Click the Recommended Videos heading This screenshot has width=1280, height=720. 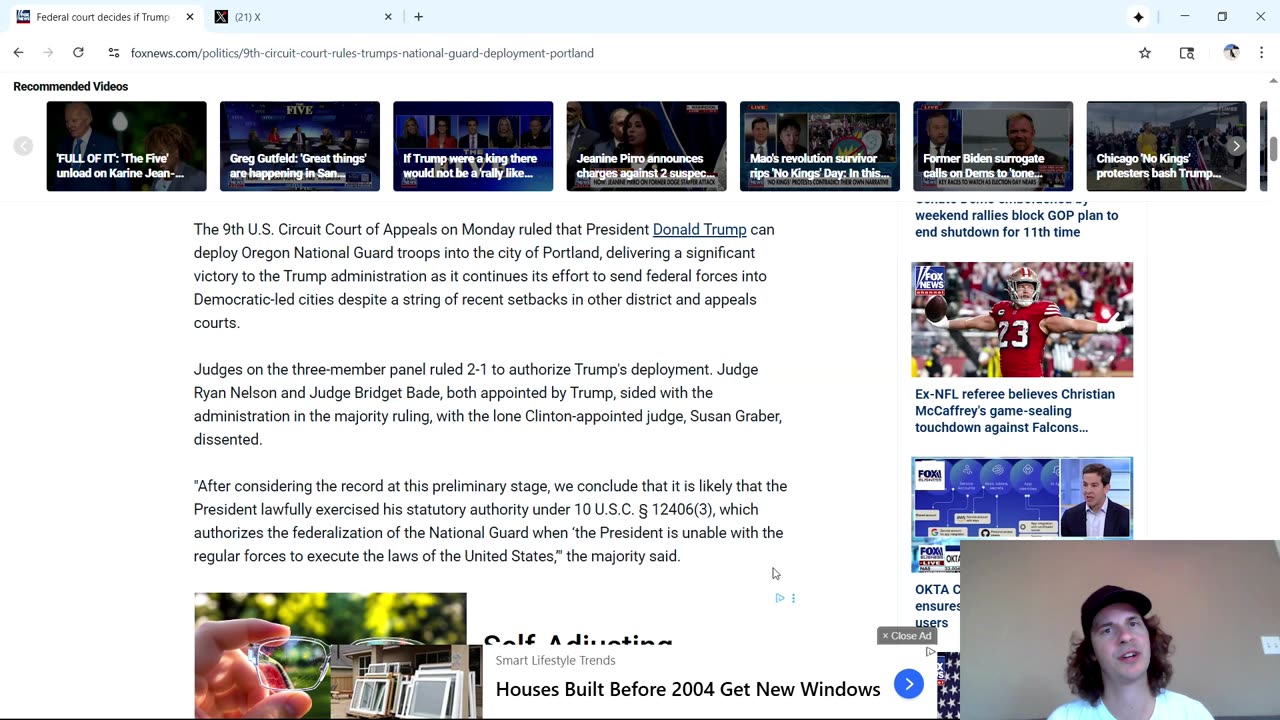point(71,87)
